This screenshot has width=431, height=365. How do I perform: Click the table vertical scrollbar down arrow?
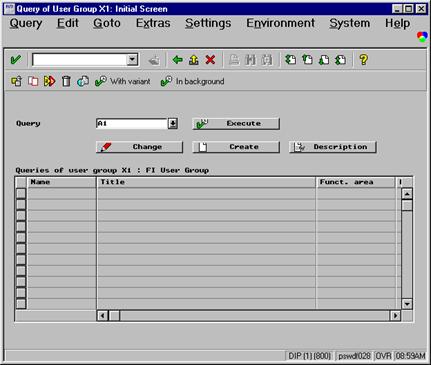[407, 304]
